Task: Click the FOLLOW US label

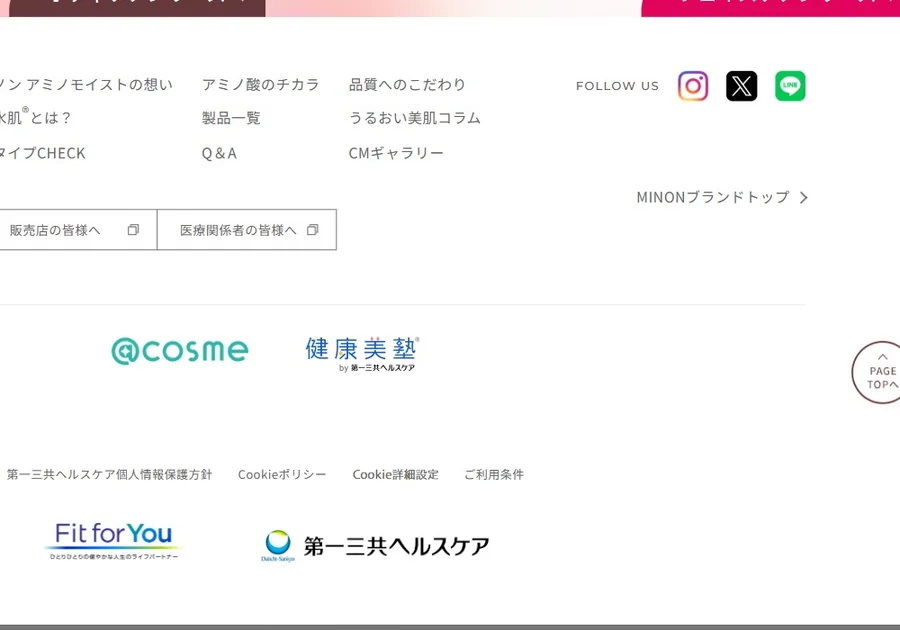Action: point(617,86)
